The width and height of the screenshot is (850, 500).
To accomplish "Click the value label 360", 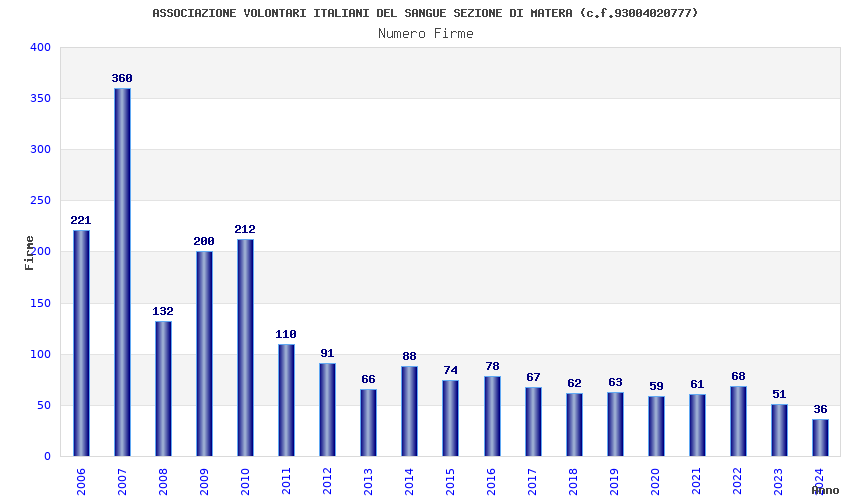I will (122, 78).
